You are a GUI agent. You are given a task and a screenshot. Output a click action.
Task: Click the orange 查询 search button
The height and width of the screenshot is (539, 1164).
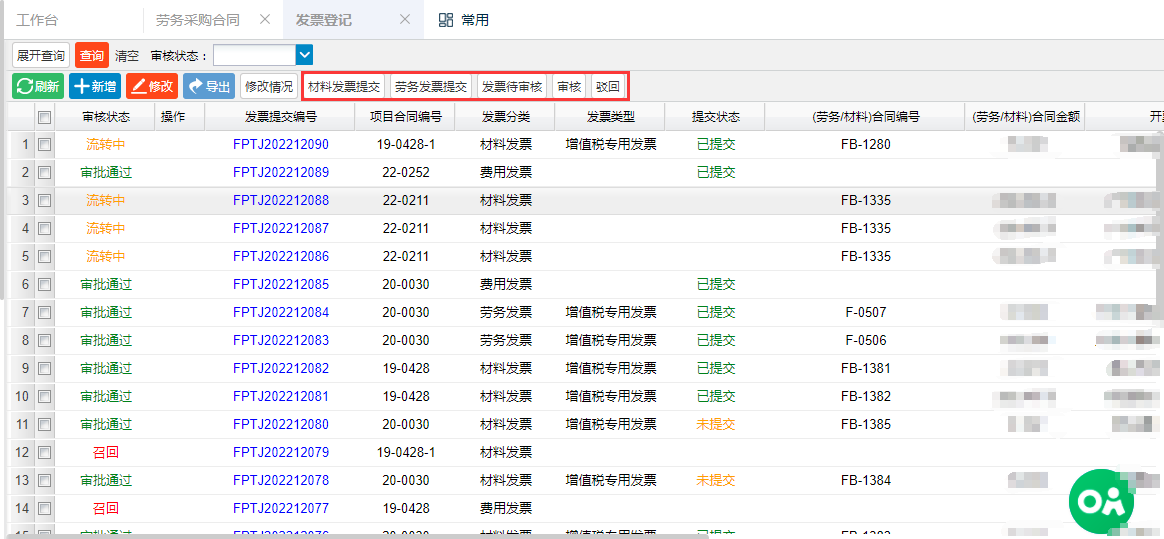click(x=92, y=56)
